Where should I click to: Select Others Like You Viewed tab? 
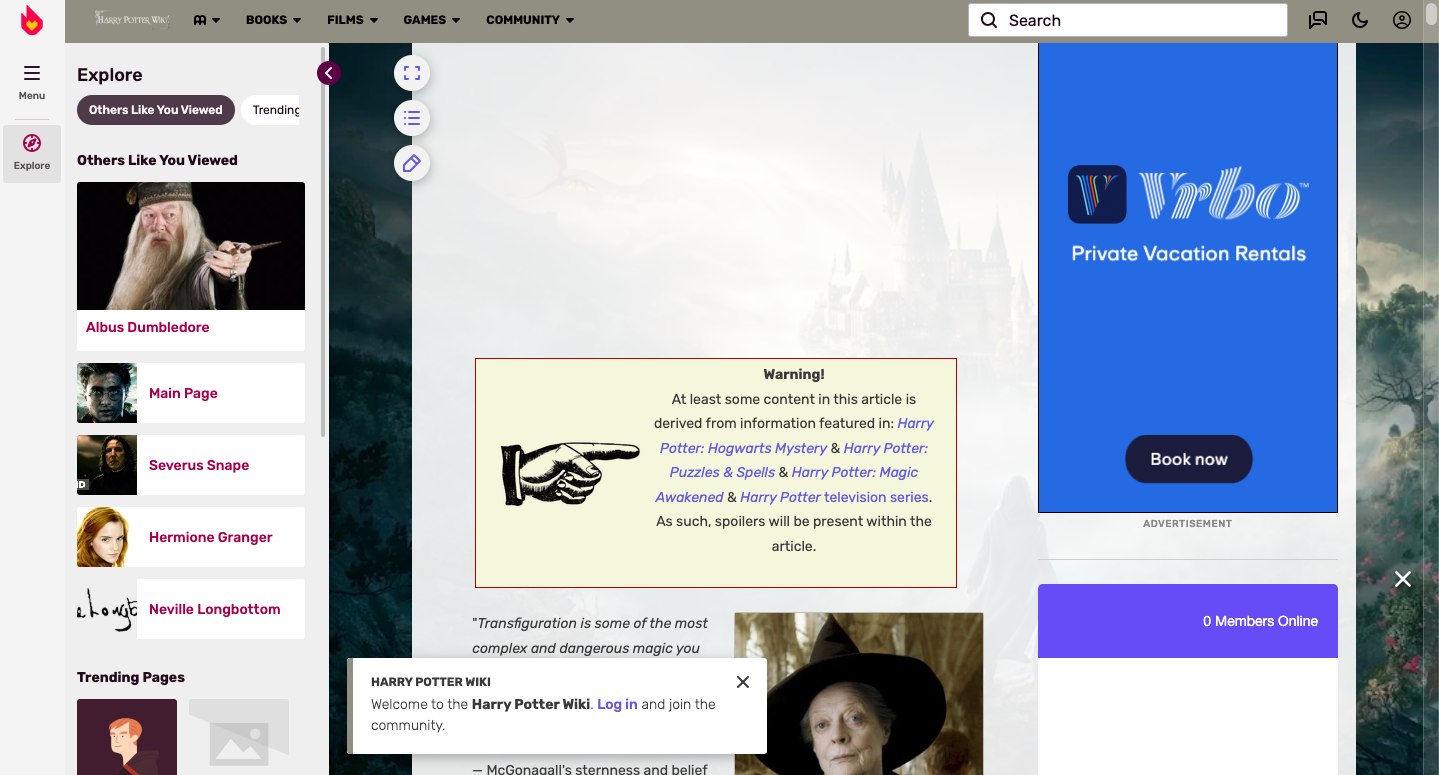156,110
